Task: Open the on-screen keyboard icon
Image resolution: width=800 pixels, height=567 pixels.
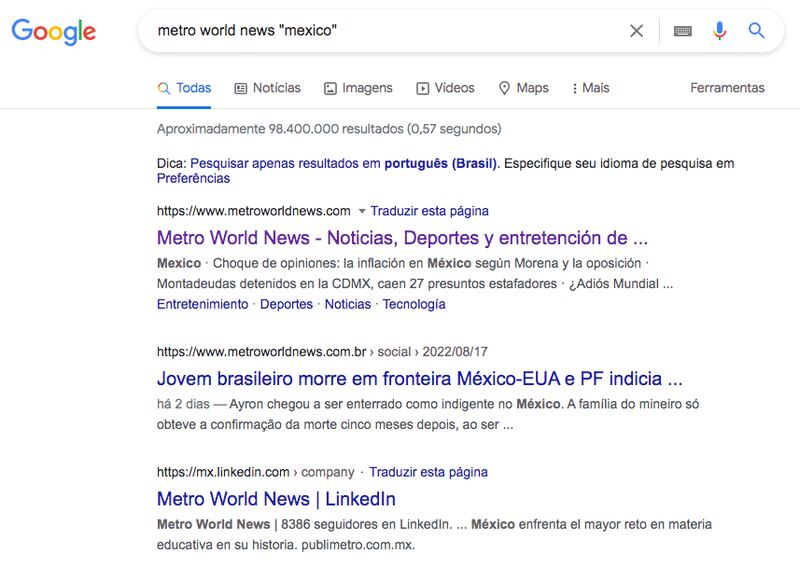Action: [x=683, y=31]
